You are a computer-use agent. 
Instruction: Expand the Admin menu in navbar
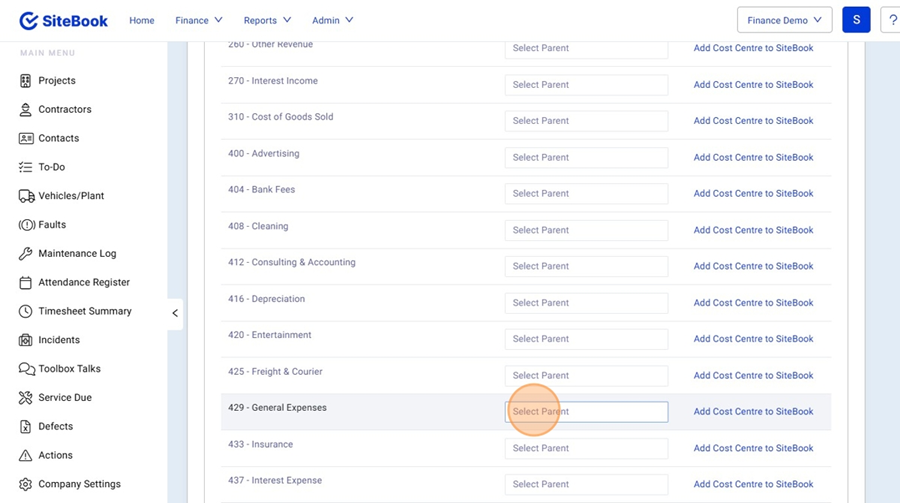pyautogui.click(x=332, y=20)
